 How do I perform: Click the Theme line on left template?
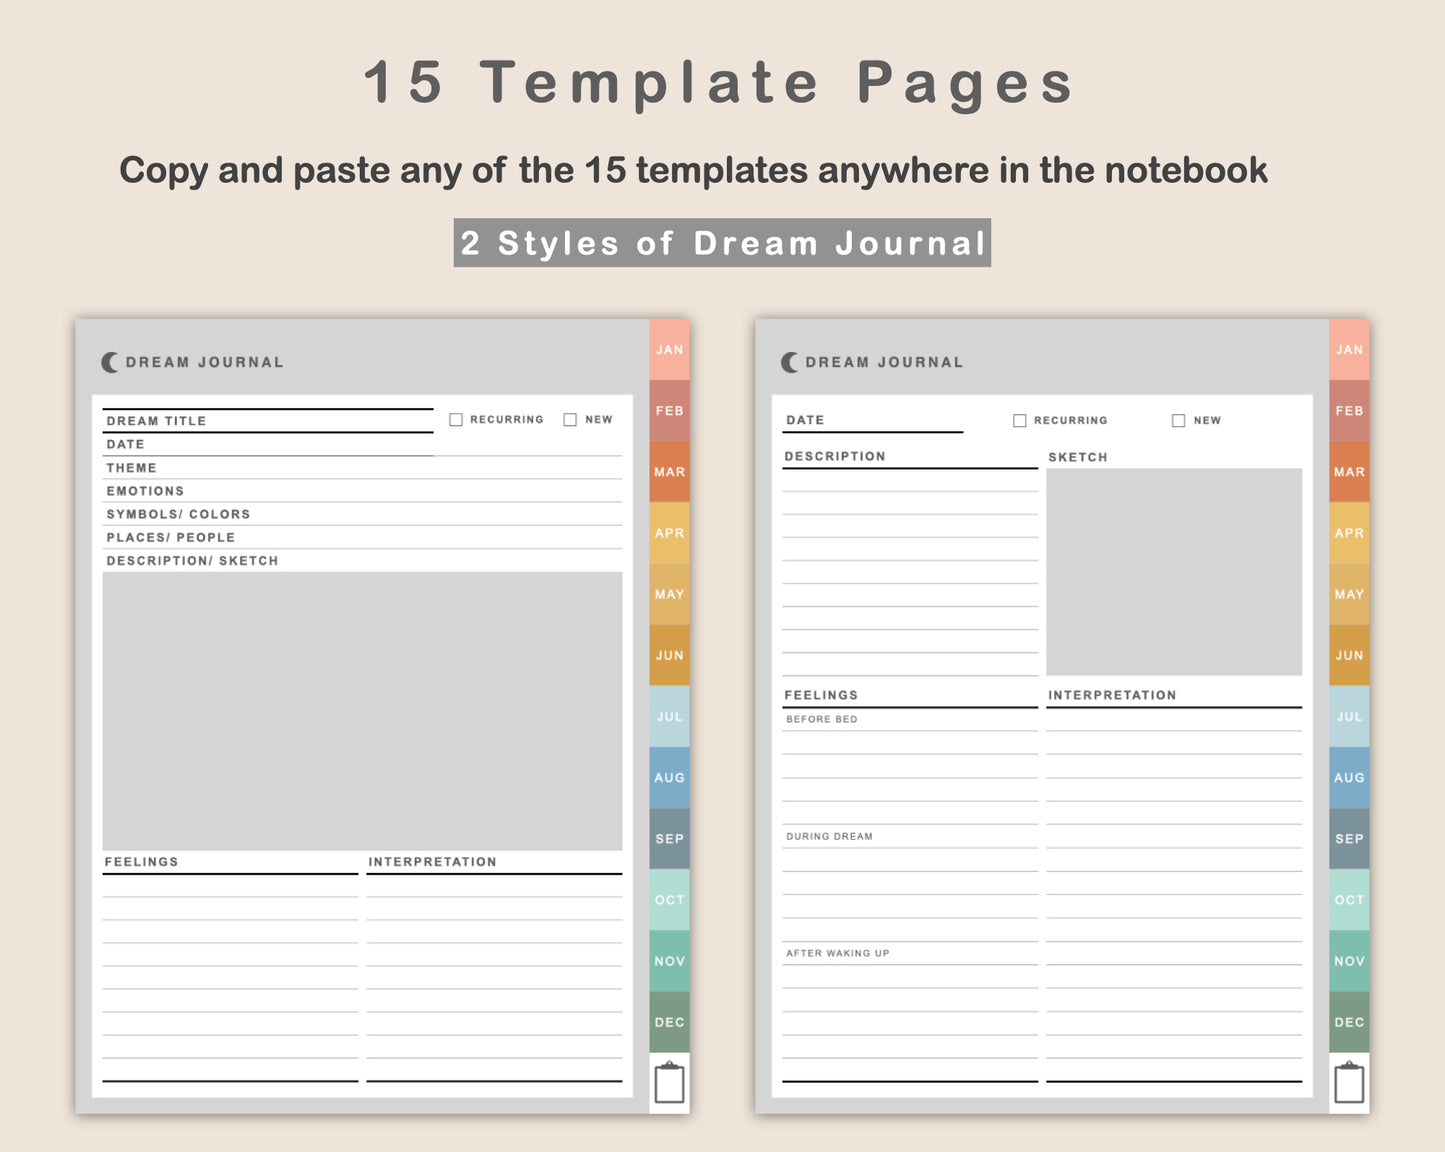tap(362, 468)
